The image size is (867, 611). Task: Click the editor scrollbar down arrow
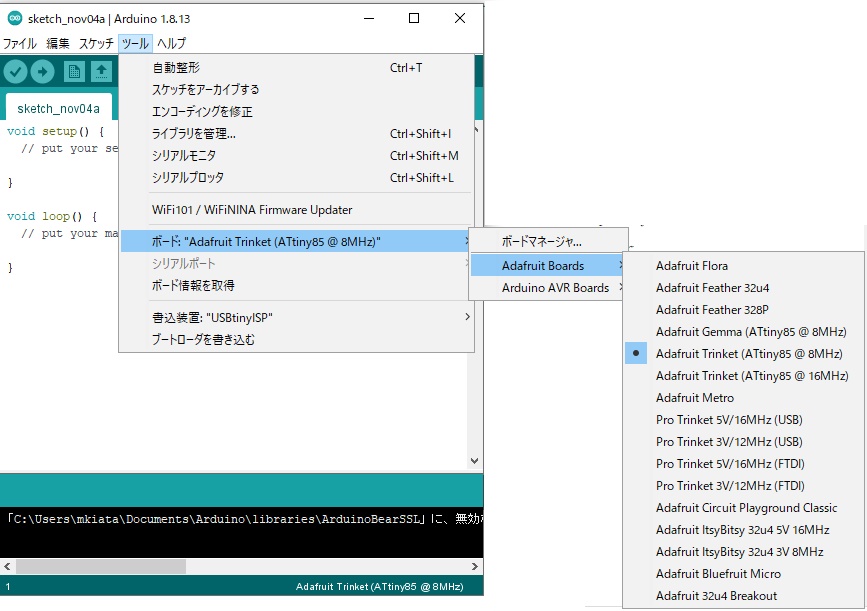point(474,461)
